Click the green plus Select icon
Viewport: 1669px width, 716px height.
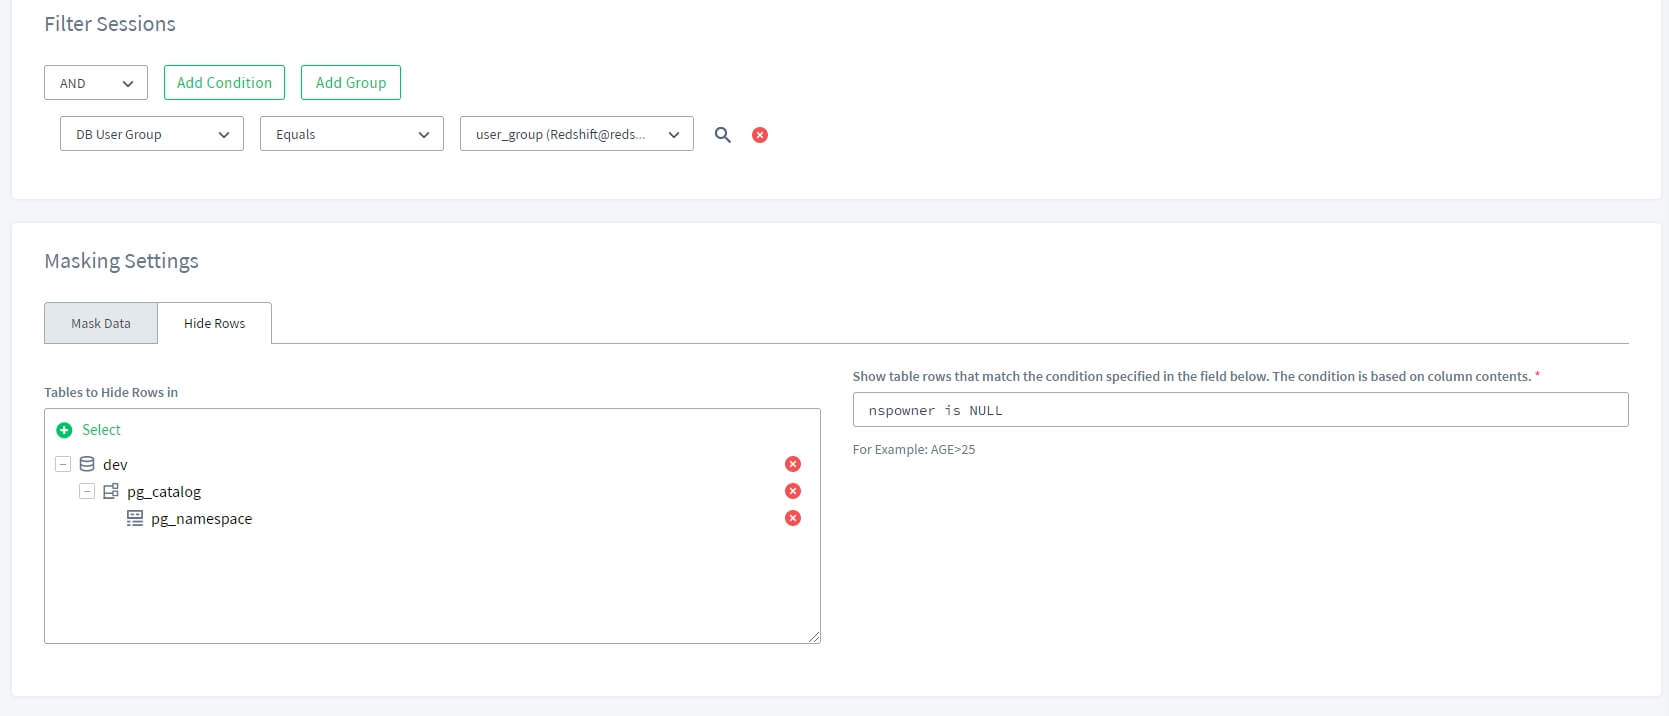coord(65,430)
